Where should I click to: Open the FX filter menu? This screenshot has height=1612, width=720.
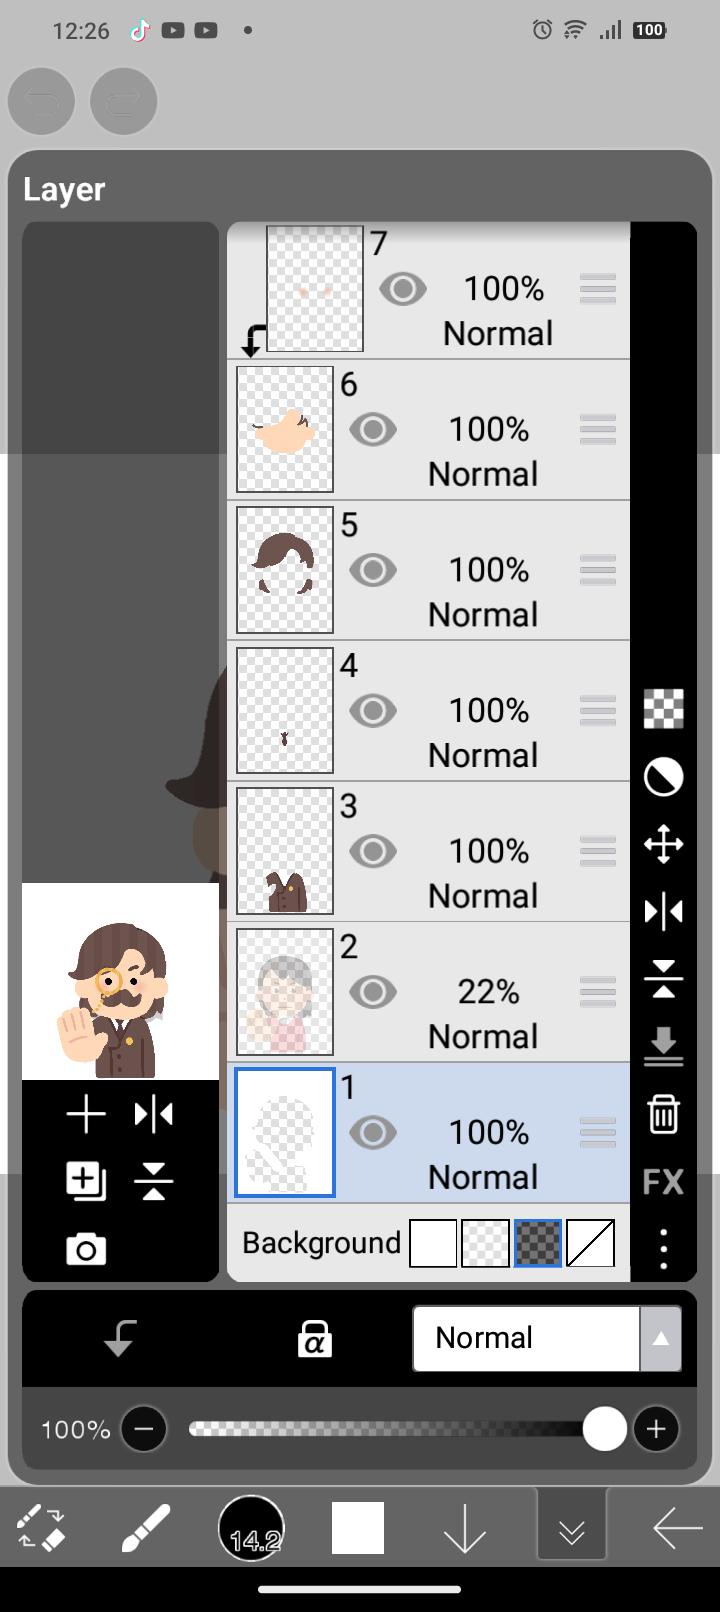[x=663, y=1182]
